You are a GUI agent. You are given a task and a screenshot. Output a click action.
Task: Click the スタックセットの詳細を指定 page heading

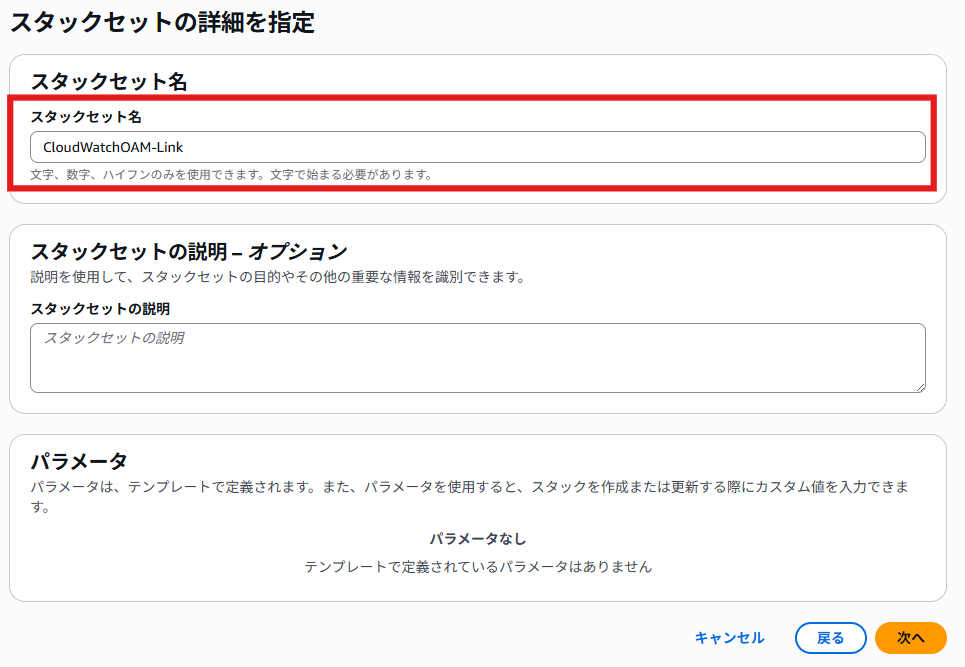click(162, 23)
